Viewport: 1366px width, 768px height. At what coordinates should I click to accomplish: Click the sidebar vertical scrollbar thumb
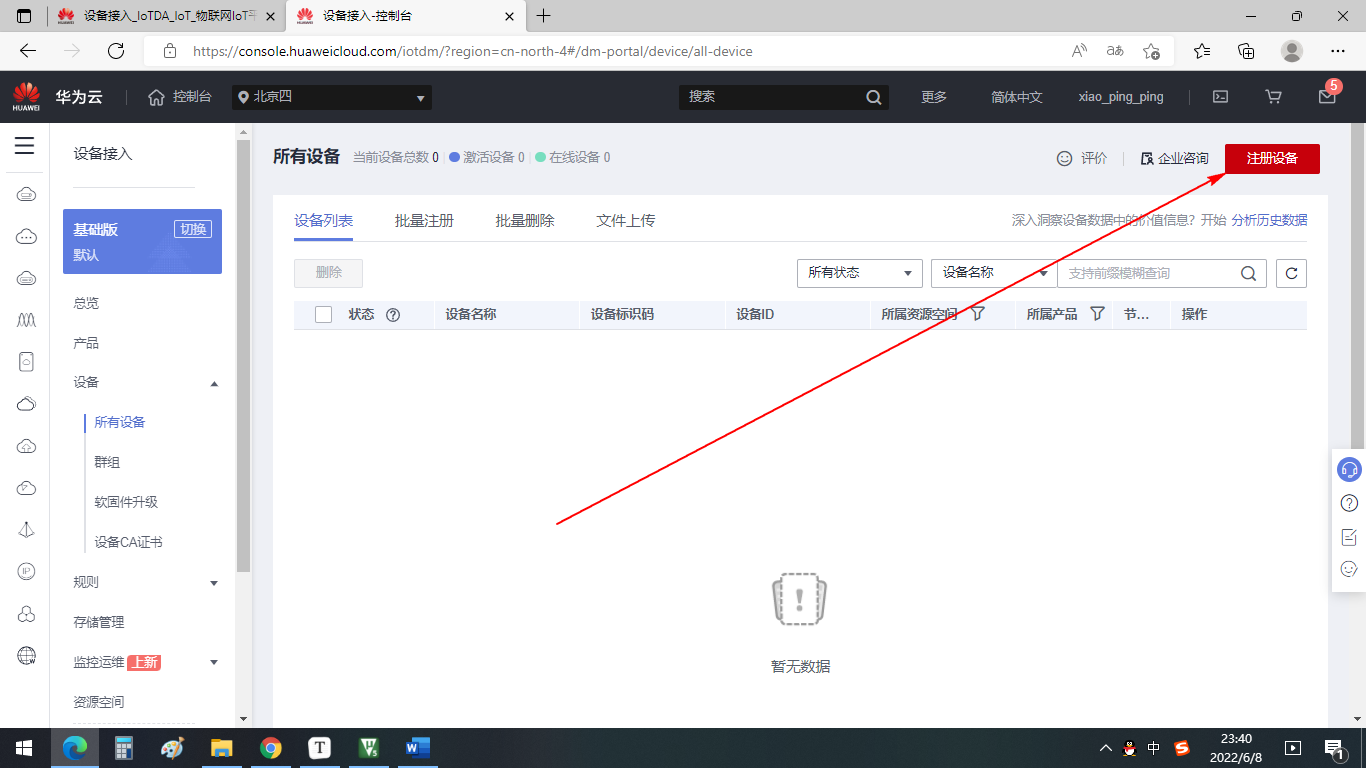[243, 355]
